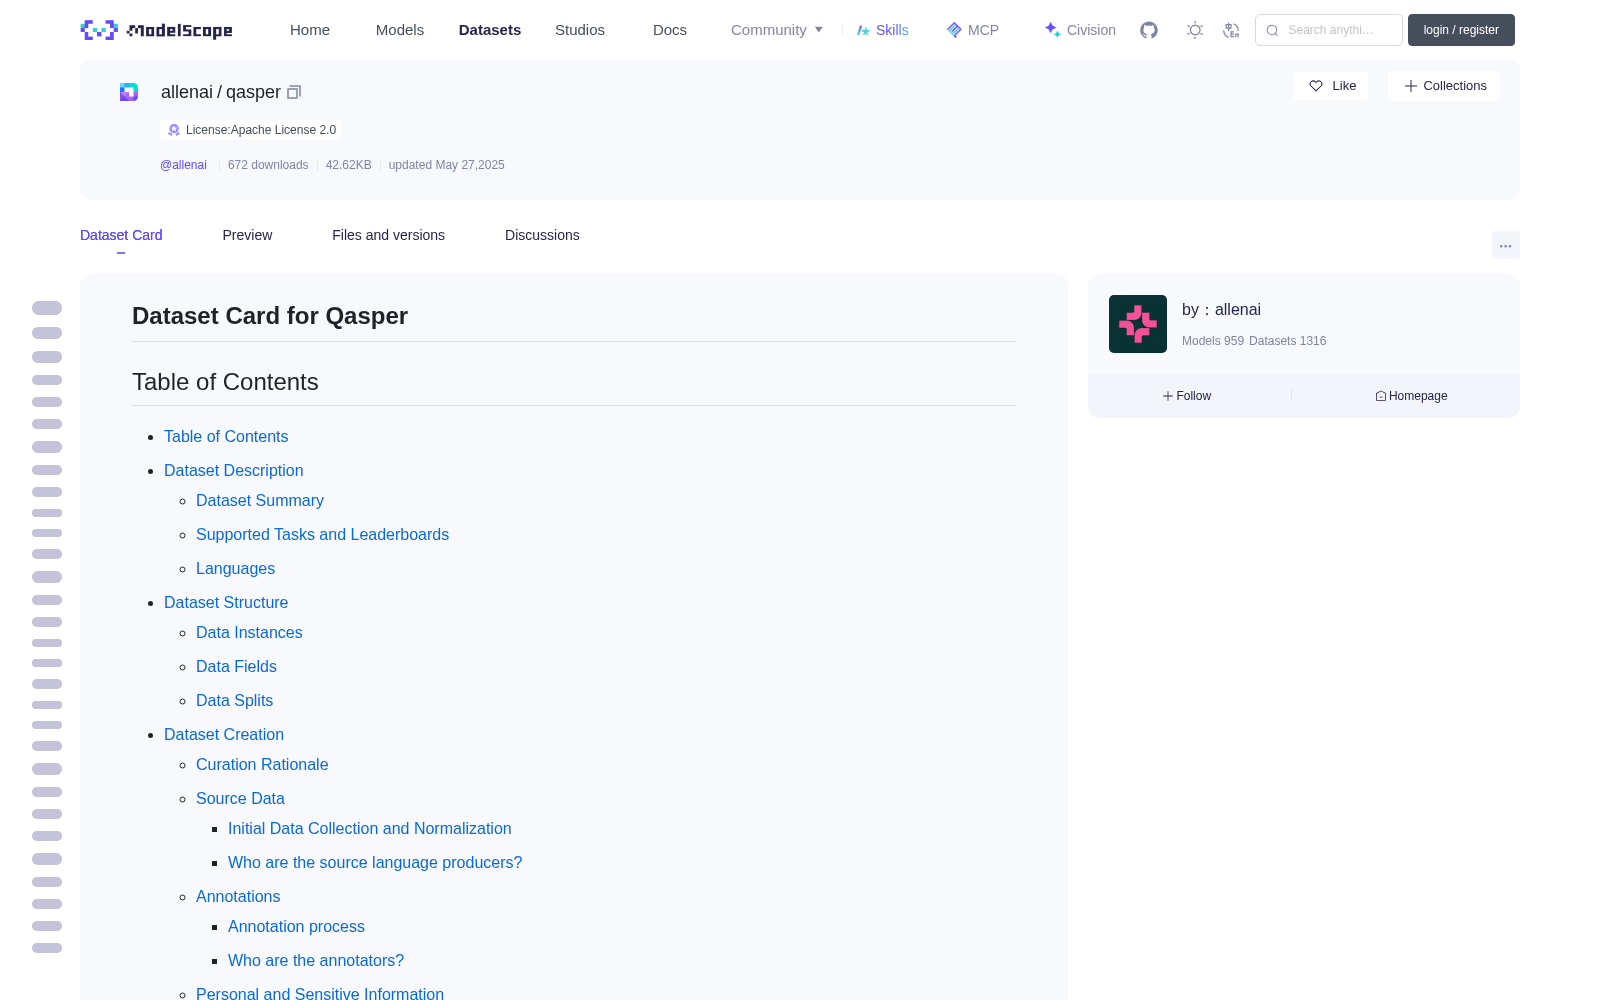
Task: Open the Curation Rationale link
Action: point(262,764)
